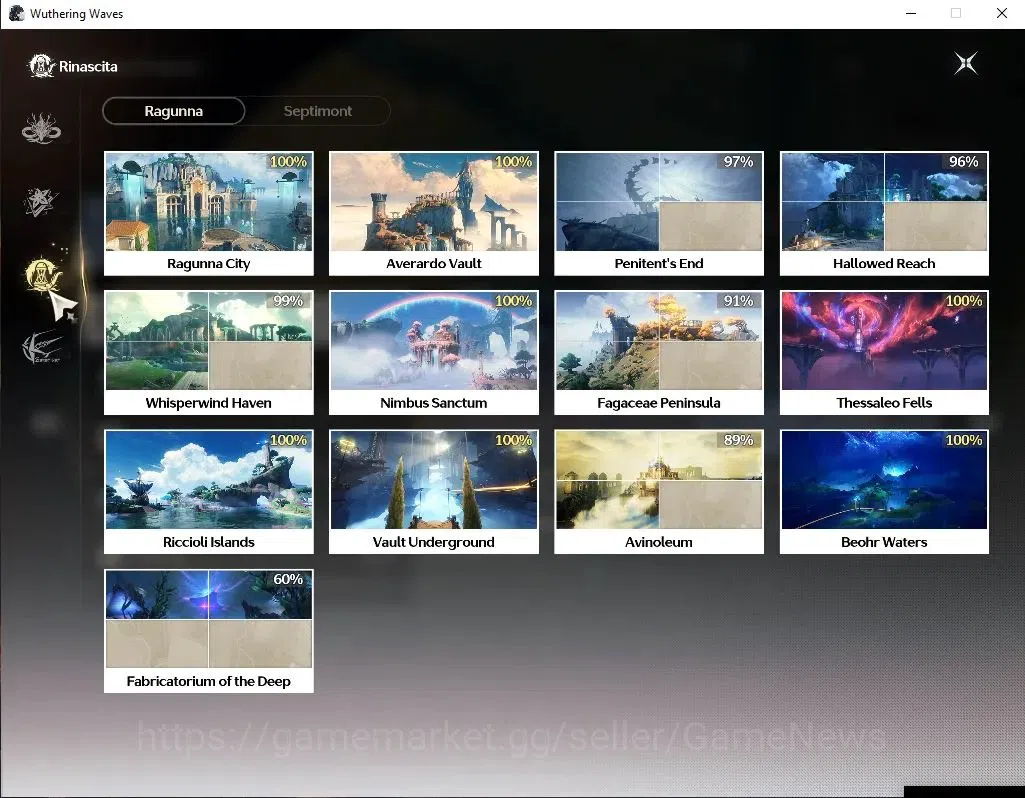Image resolution: width=1025 pixels, height=798 pixels.
Task: Click the 100% badge on Thessaleo Fells
Action: tap(964, 301)
